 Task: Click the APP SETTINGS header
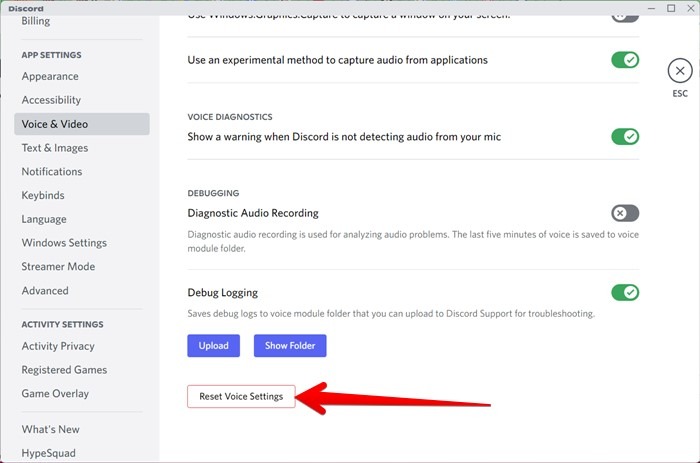pos(51,55)
